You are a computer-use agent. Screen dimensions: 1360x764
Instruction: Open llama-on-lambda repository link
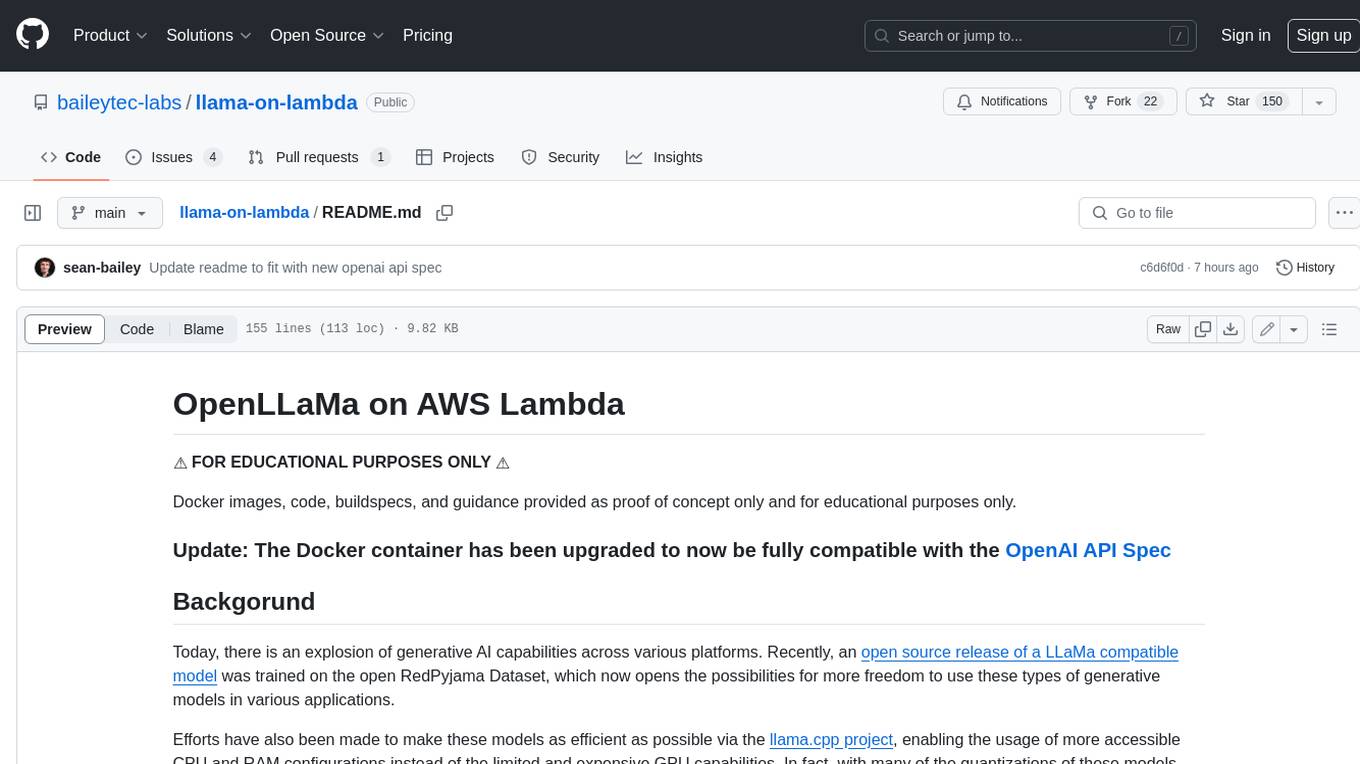tap(276, 102)
